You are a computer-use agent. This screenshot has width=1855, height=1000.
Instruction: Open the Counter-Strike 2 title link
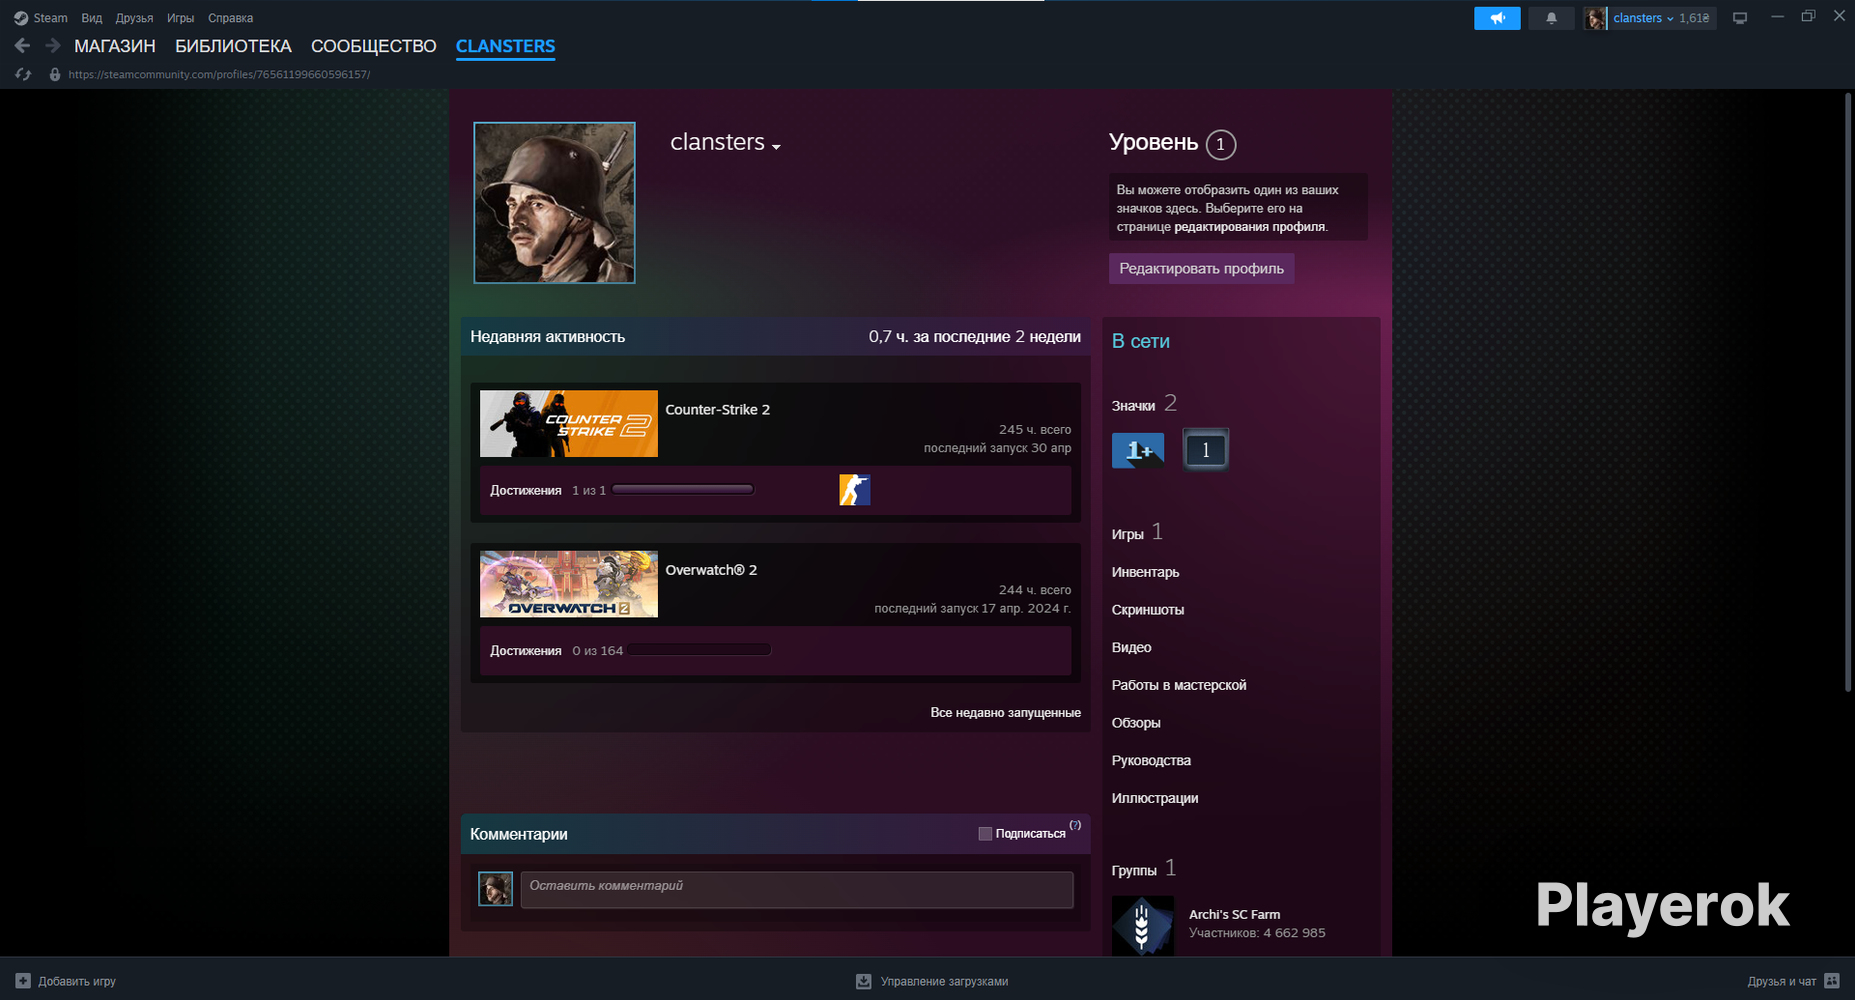point(717,410)
